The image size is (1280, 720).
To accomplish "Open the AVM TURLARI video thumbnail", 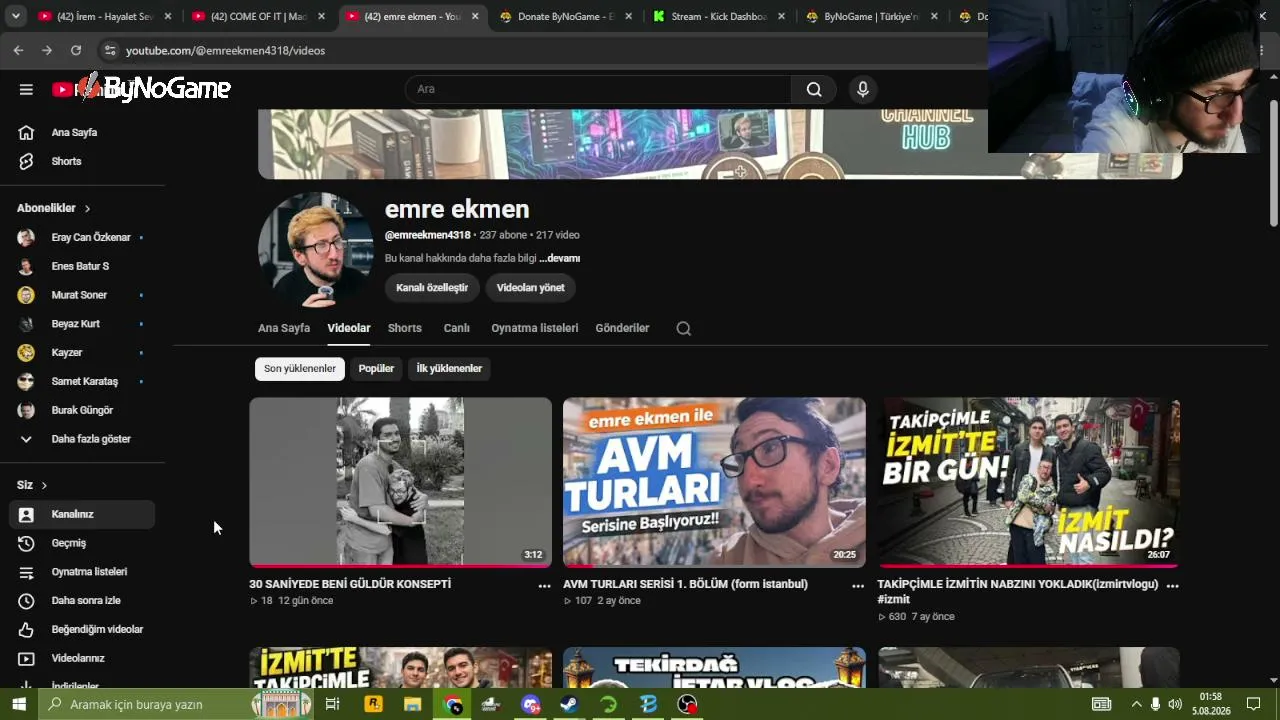I will 714,482.
